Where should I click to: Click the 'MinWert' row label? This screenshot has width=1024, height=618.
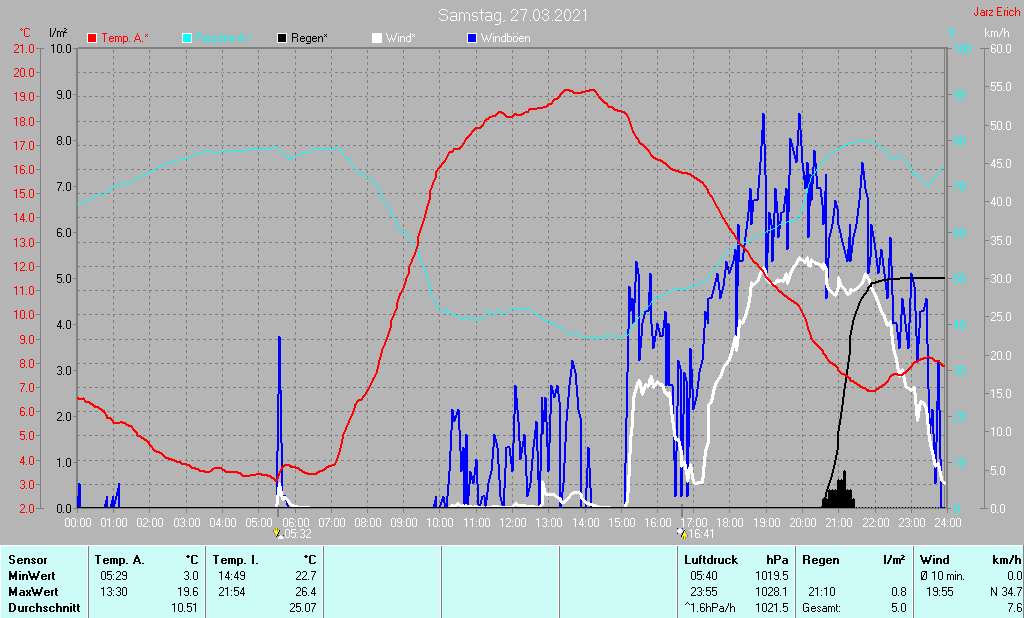[31, 576]
